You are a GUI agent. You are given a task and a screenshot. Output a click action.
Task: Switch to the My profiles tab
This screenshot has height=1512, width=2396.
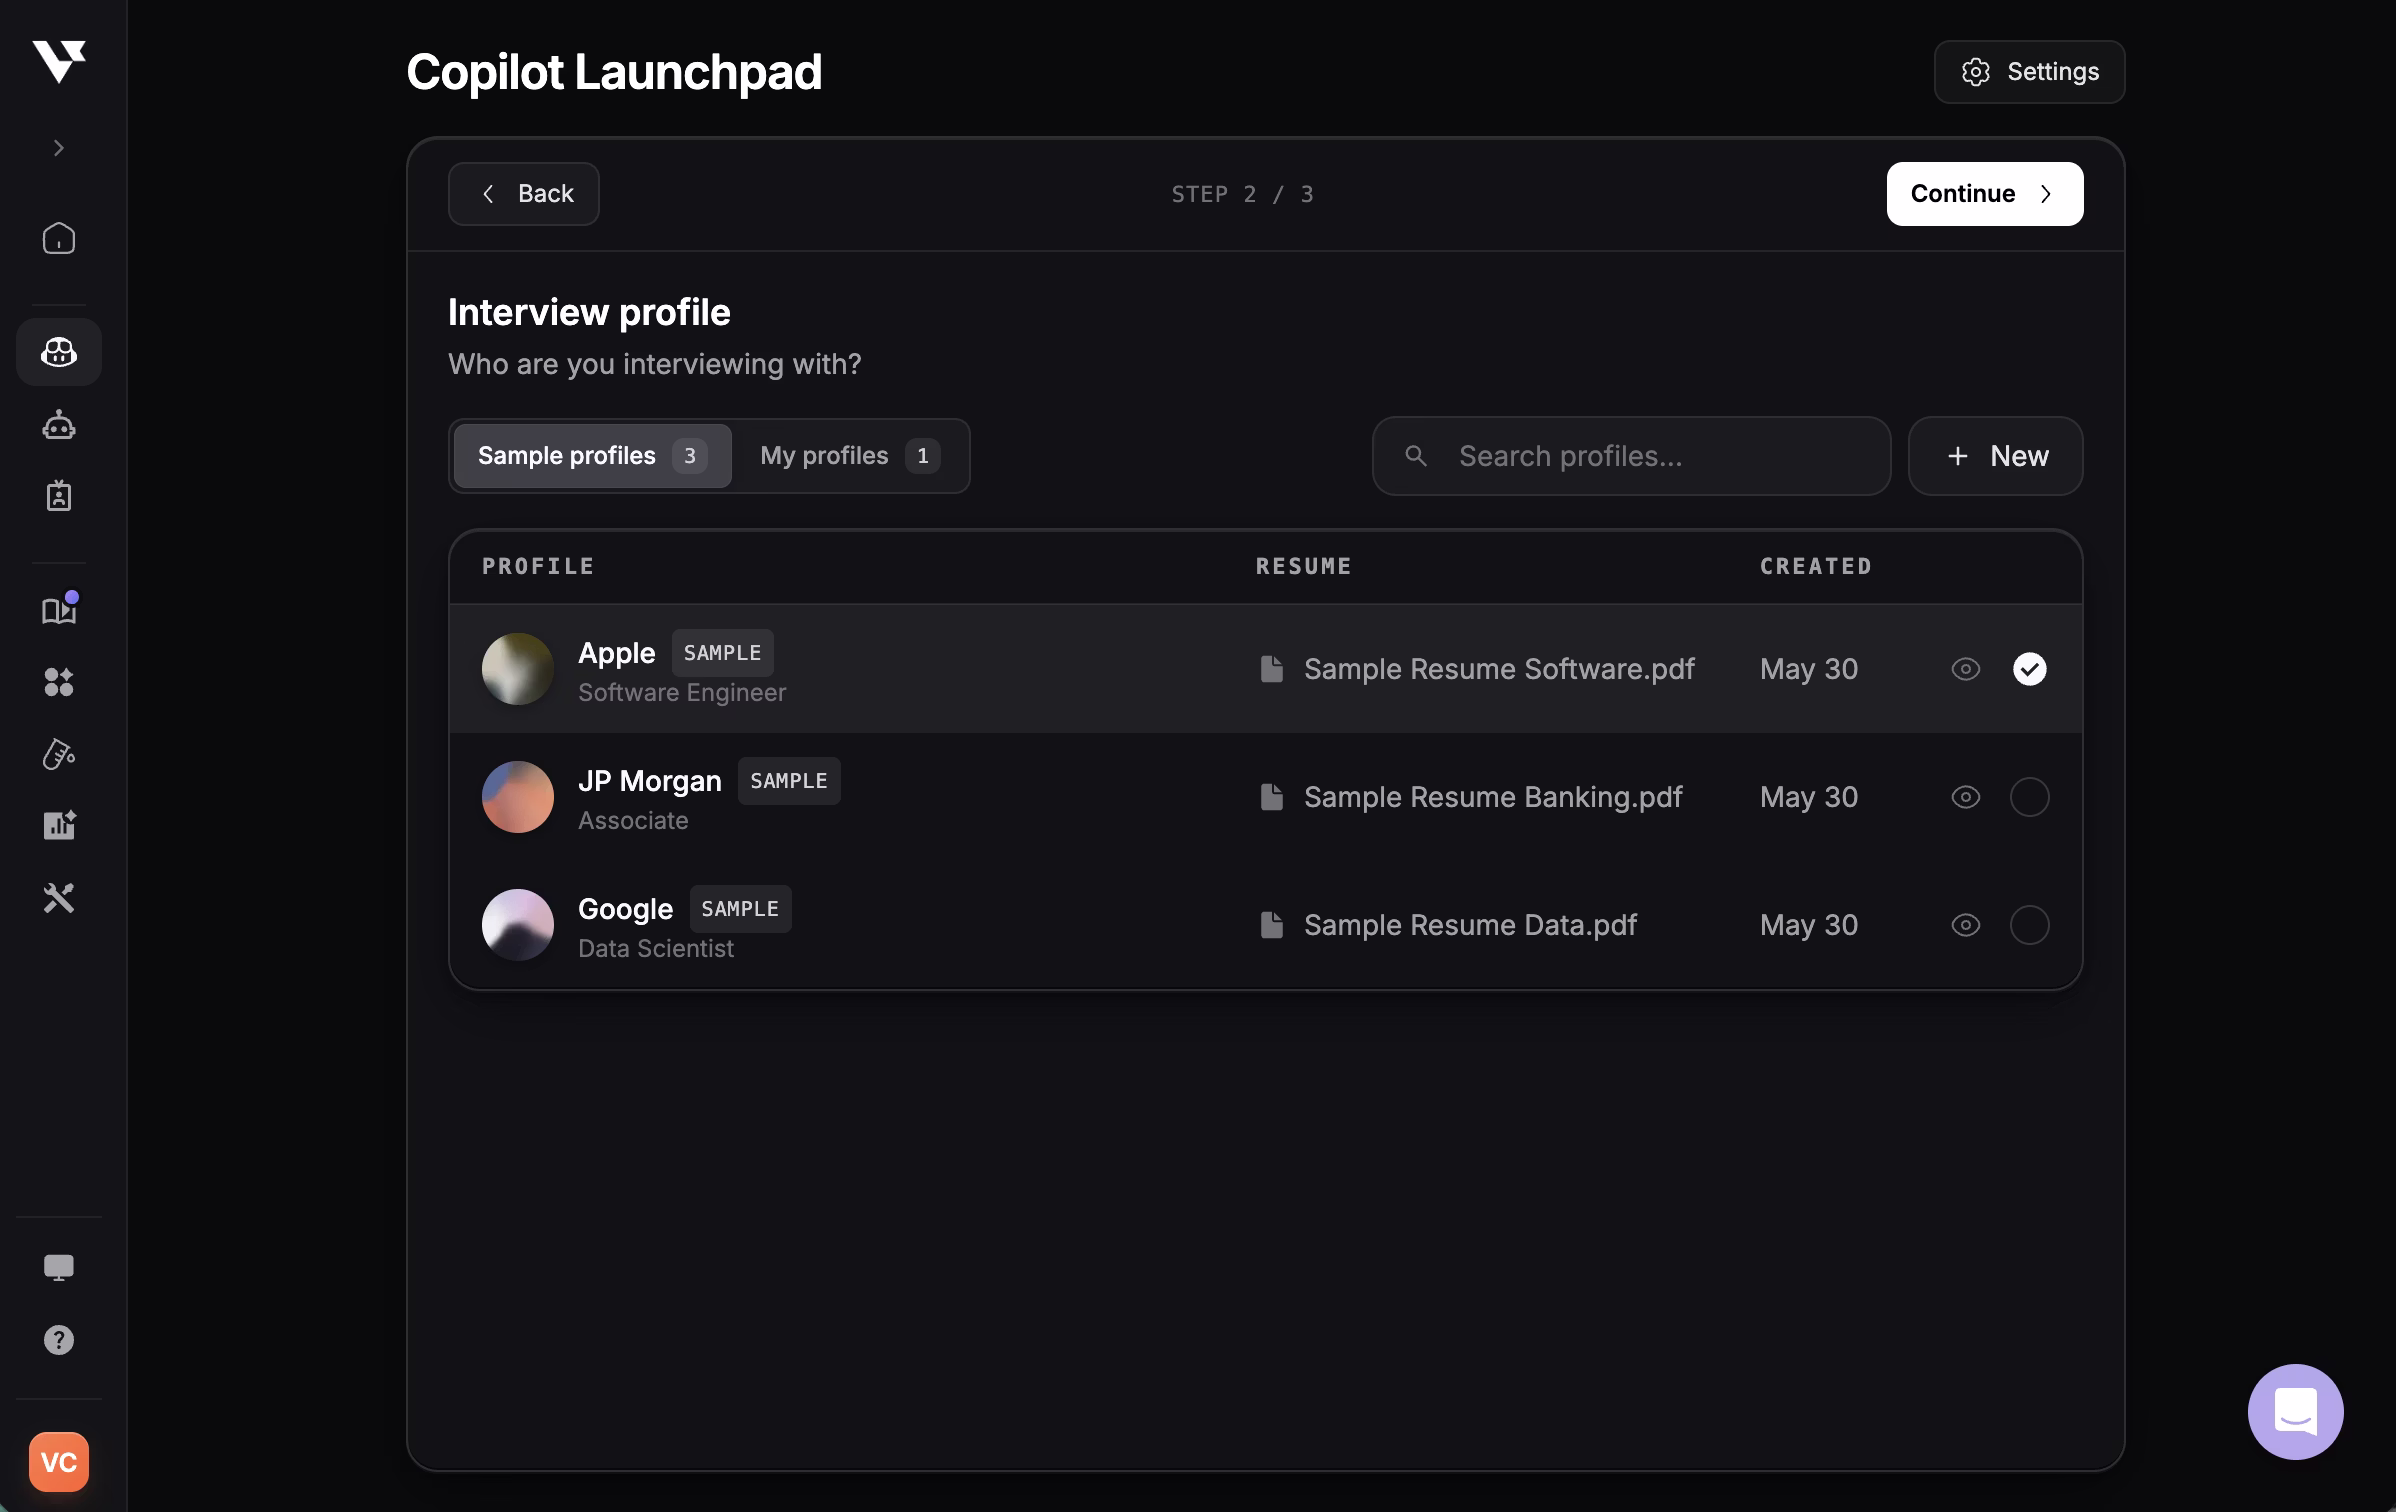[849, 456]
